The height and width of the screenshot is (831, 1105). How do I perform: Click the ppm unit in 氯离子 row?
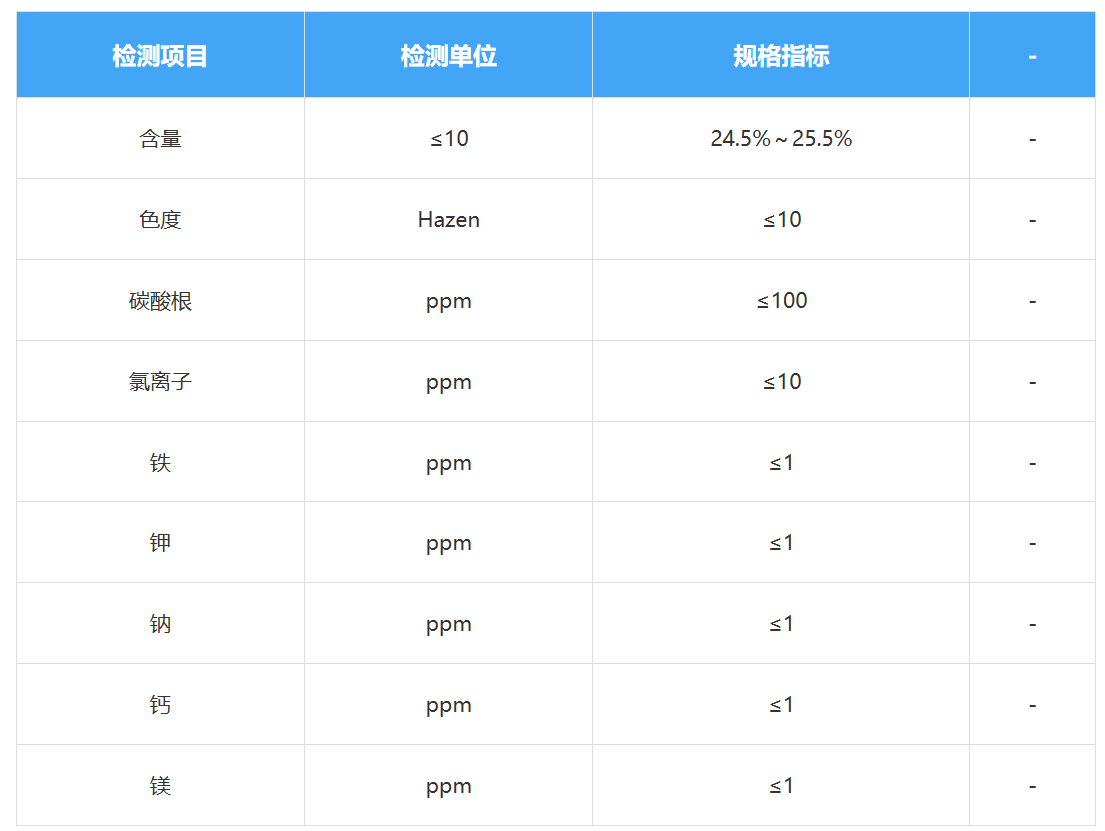tap(448, 382)
